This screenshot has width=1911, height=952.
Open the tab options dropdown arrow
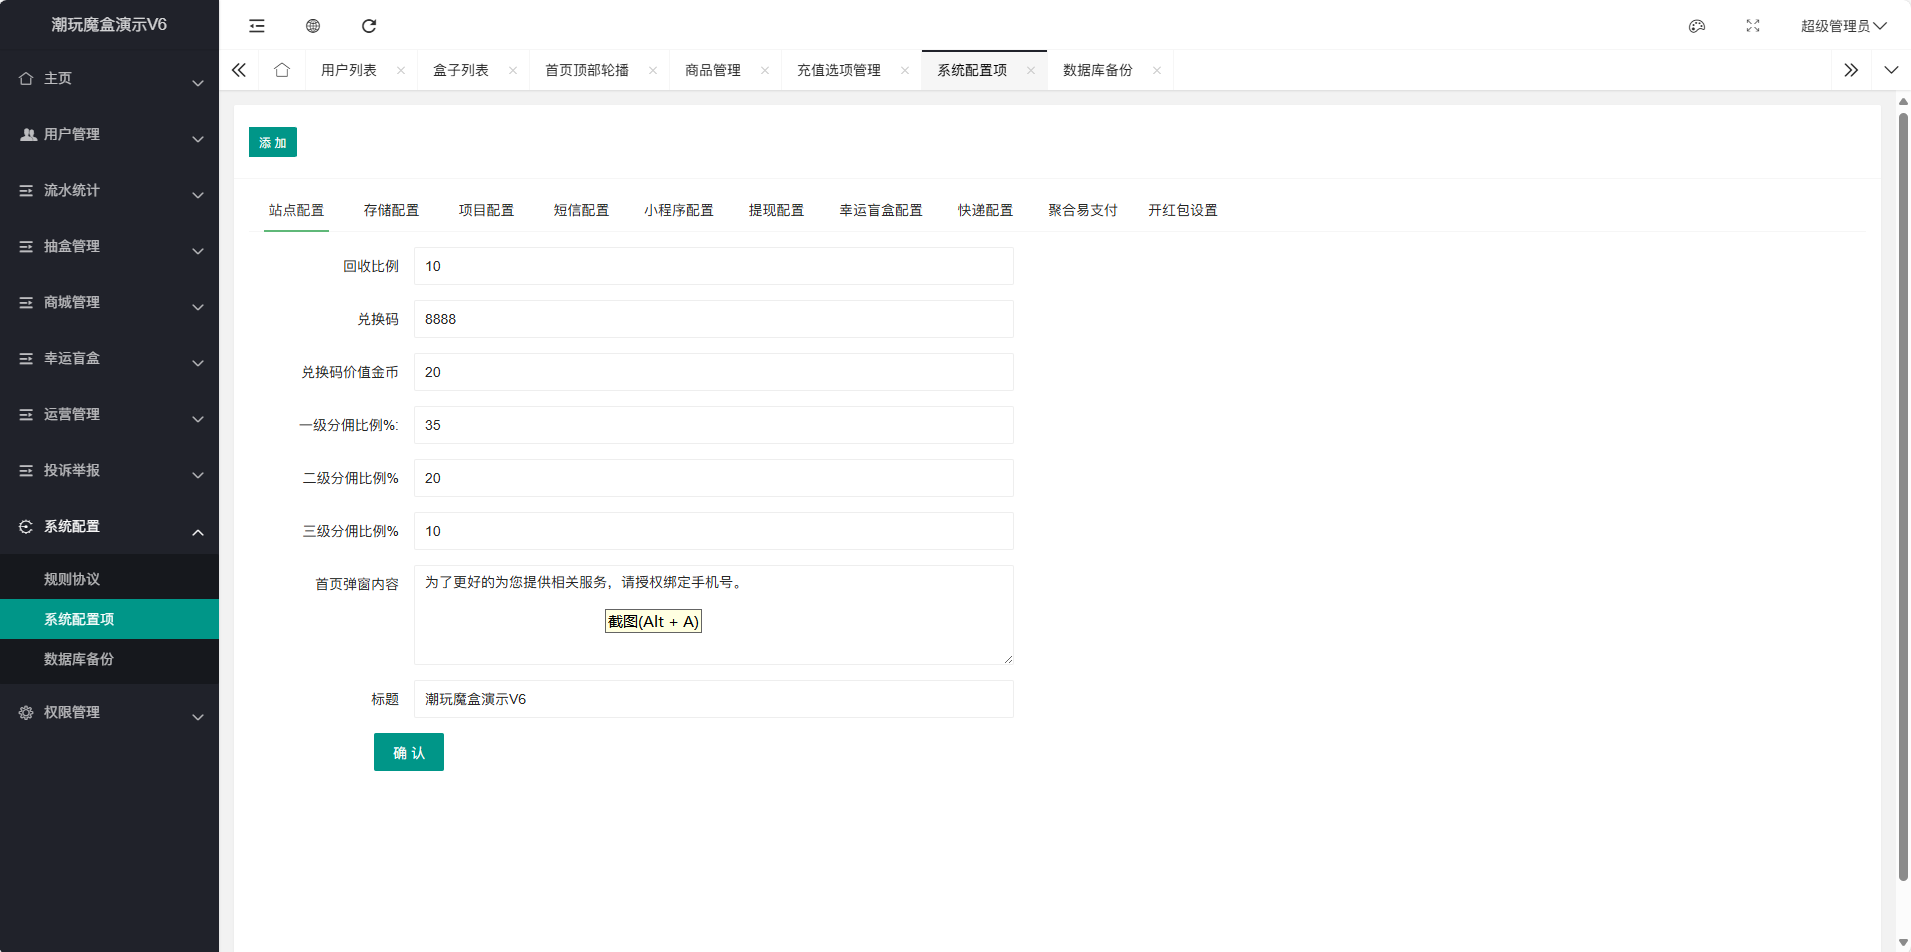pos(1891,70)
